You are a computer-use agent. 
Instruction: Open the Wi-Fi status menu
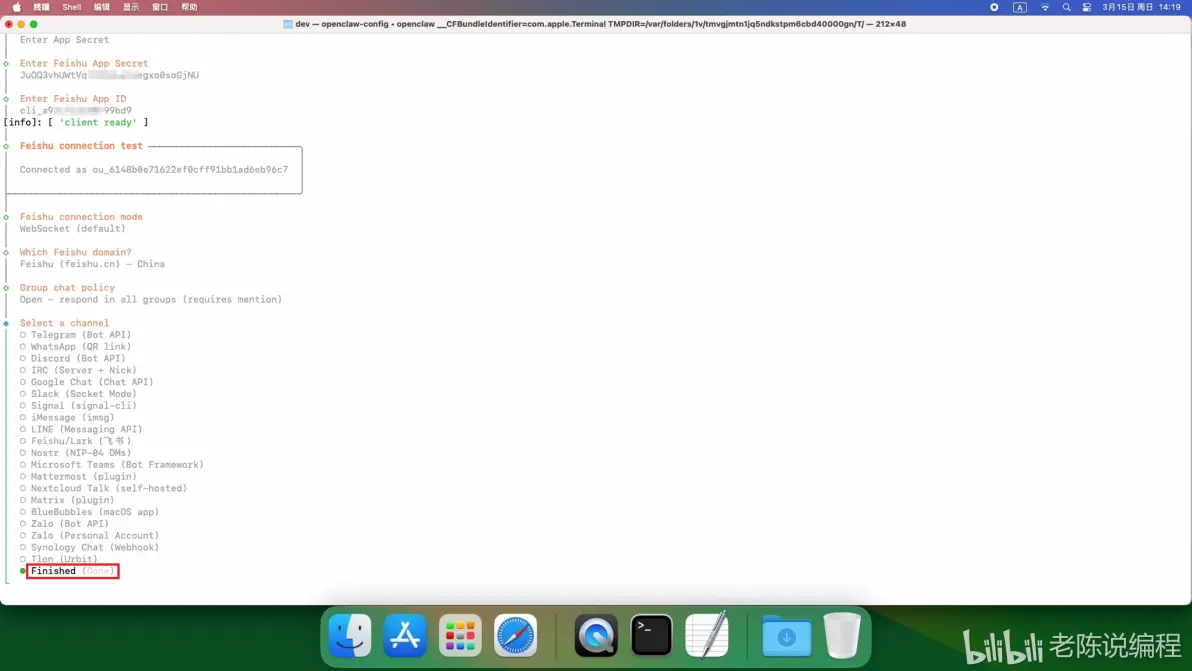1045,7
